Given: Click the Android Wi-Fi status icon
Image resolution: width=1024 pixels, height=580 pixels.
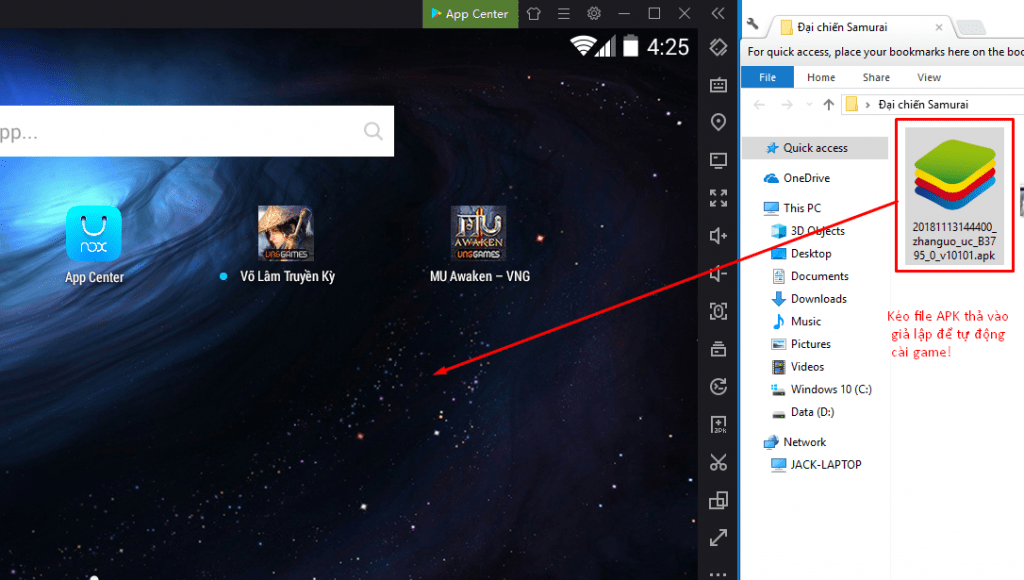Looking at the screenshot, I should pyautogui.click(x=583, y=46).
